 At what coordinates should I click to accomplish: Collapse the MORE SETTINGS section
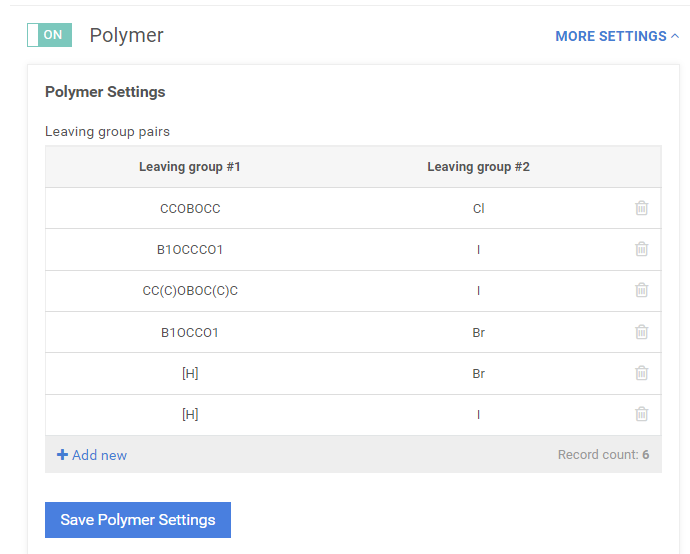(610, 36)
